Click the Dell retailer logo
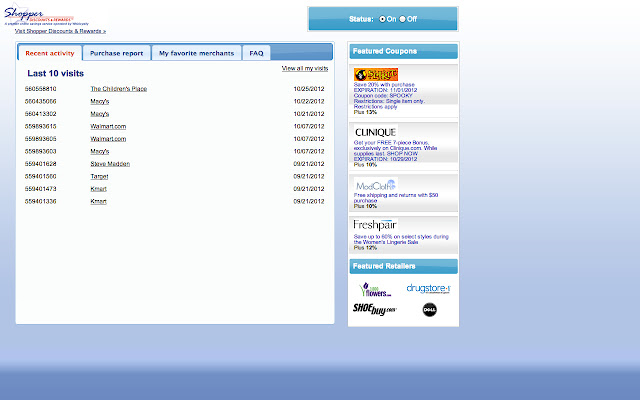 click(430, 310)
